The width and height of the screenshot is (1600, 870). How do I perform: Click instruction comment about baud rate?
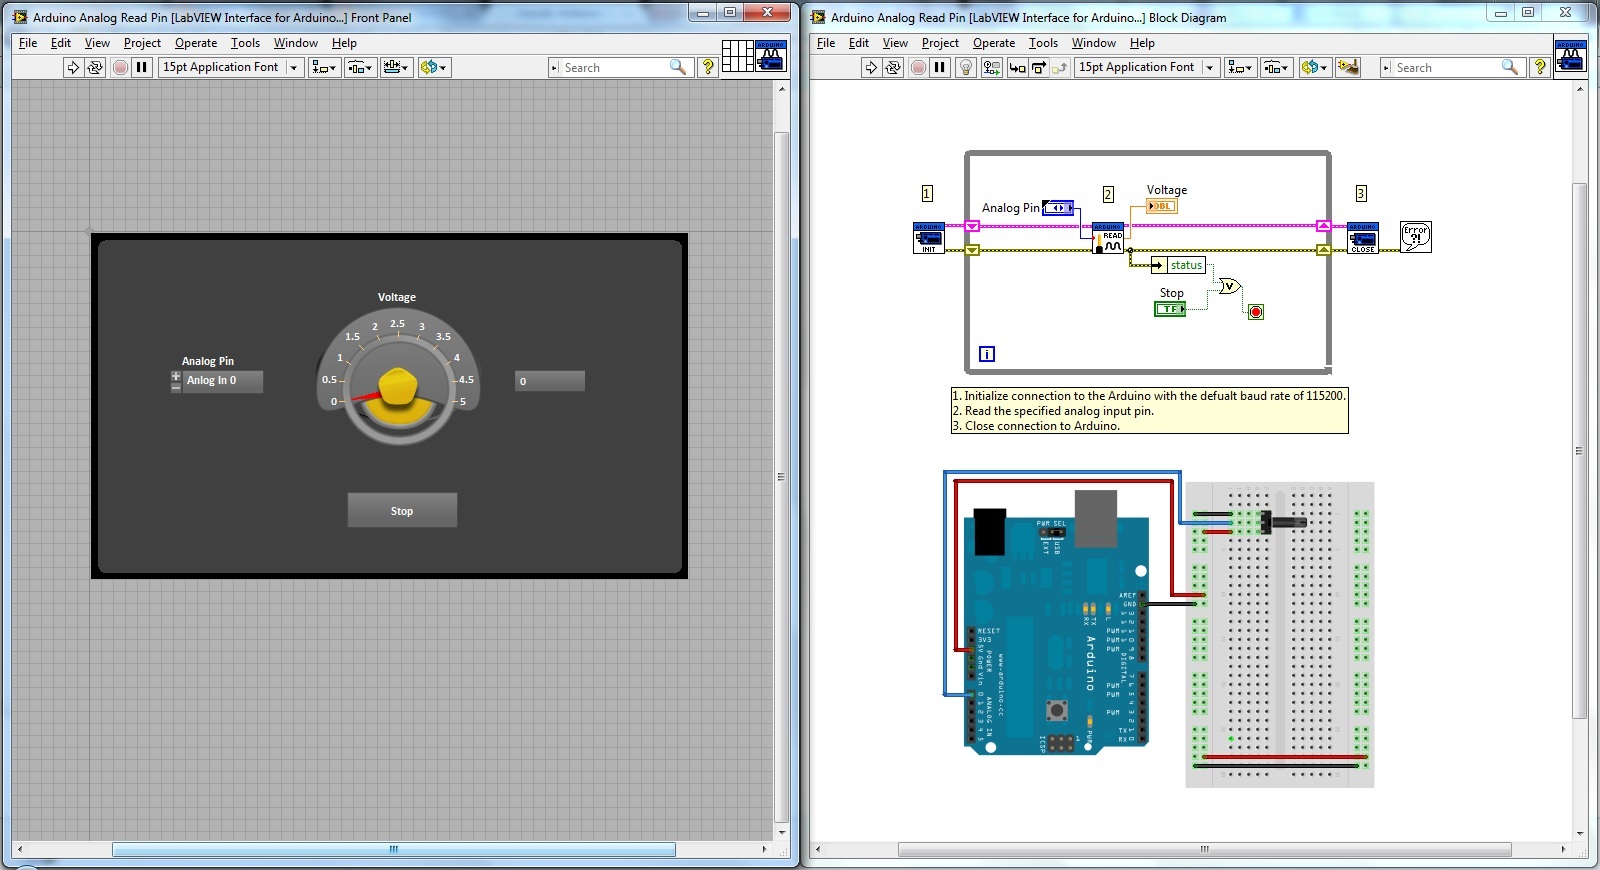point(1149,411)
